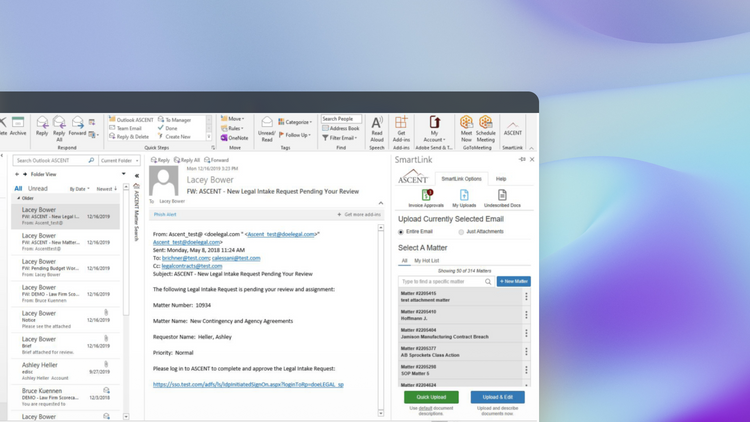Open the Move dropdown in ribbon

pos(232,119)
